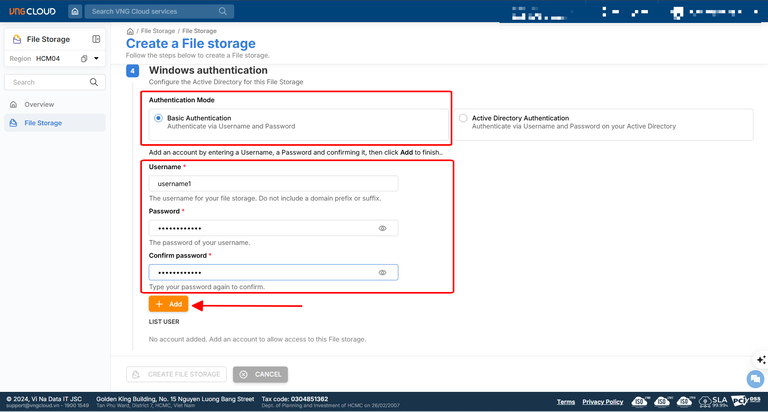Reveal the Confirm password field with eye icon
The height and width of the screenshot is (412, 768).
click(382, 273)
